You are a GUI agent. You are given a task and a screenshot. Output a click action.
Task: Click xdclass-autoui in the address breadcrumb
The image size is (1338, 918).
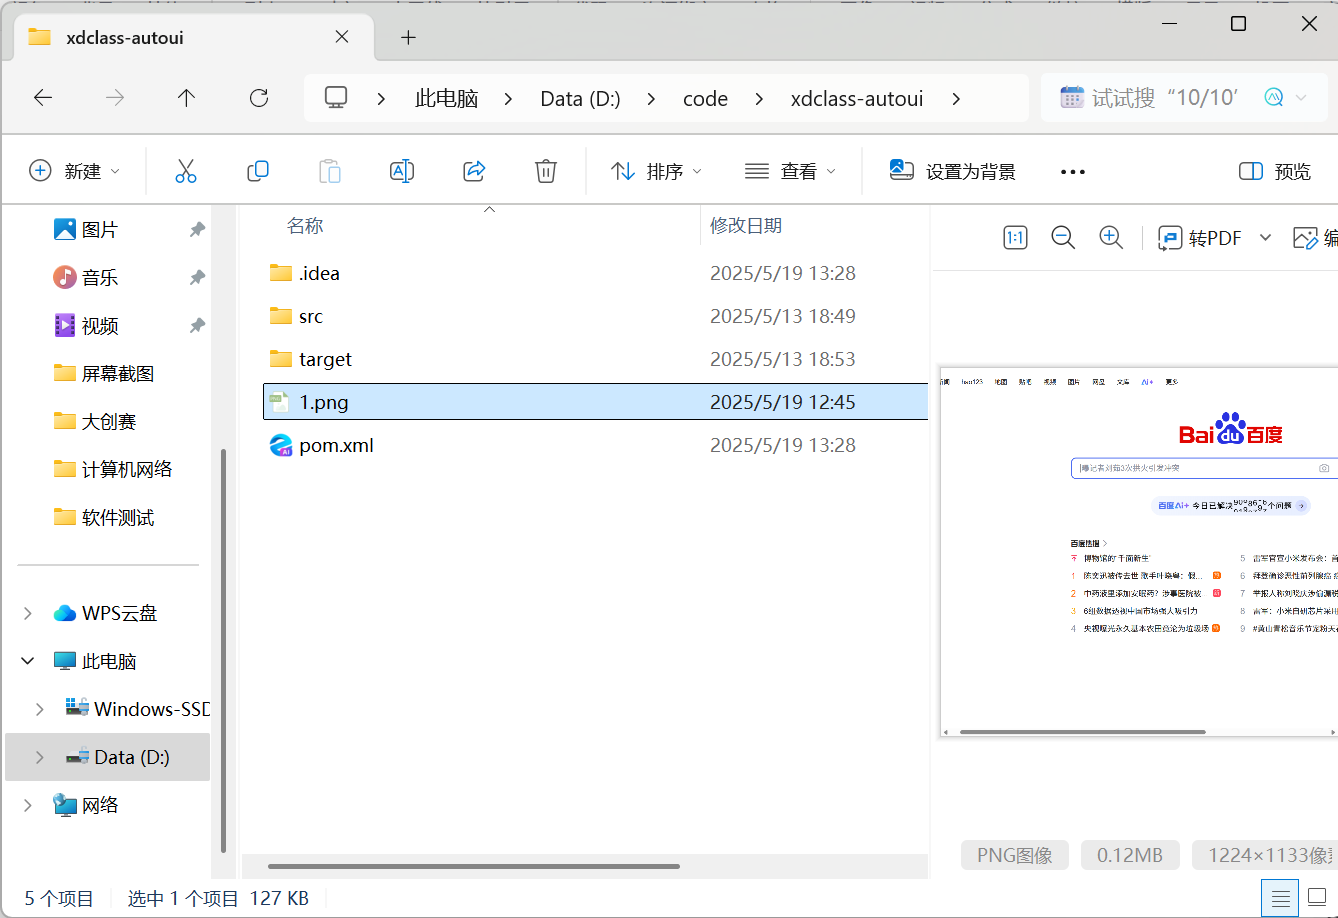point(857,99)
